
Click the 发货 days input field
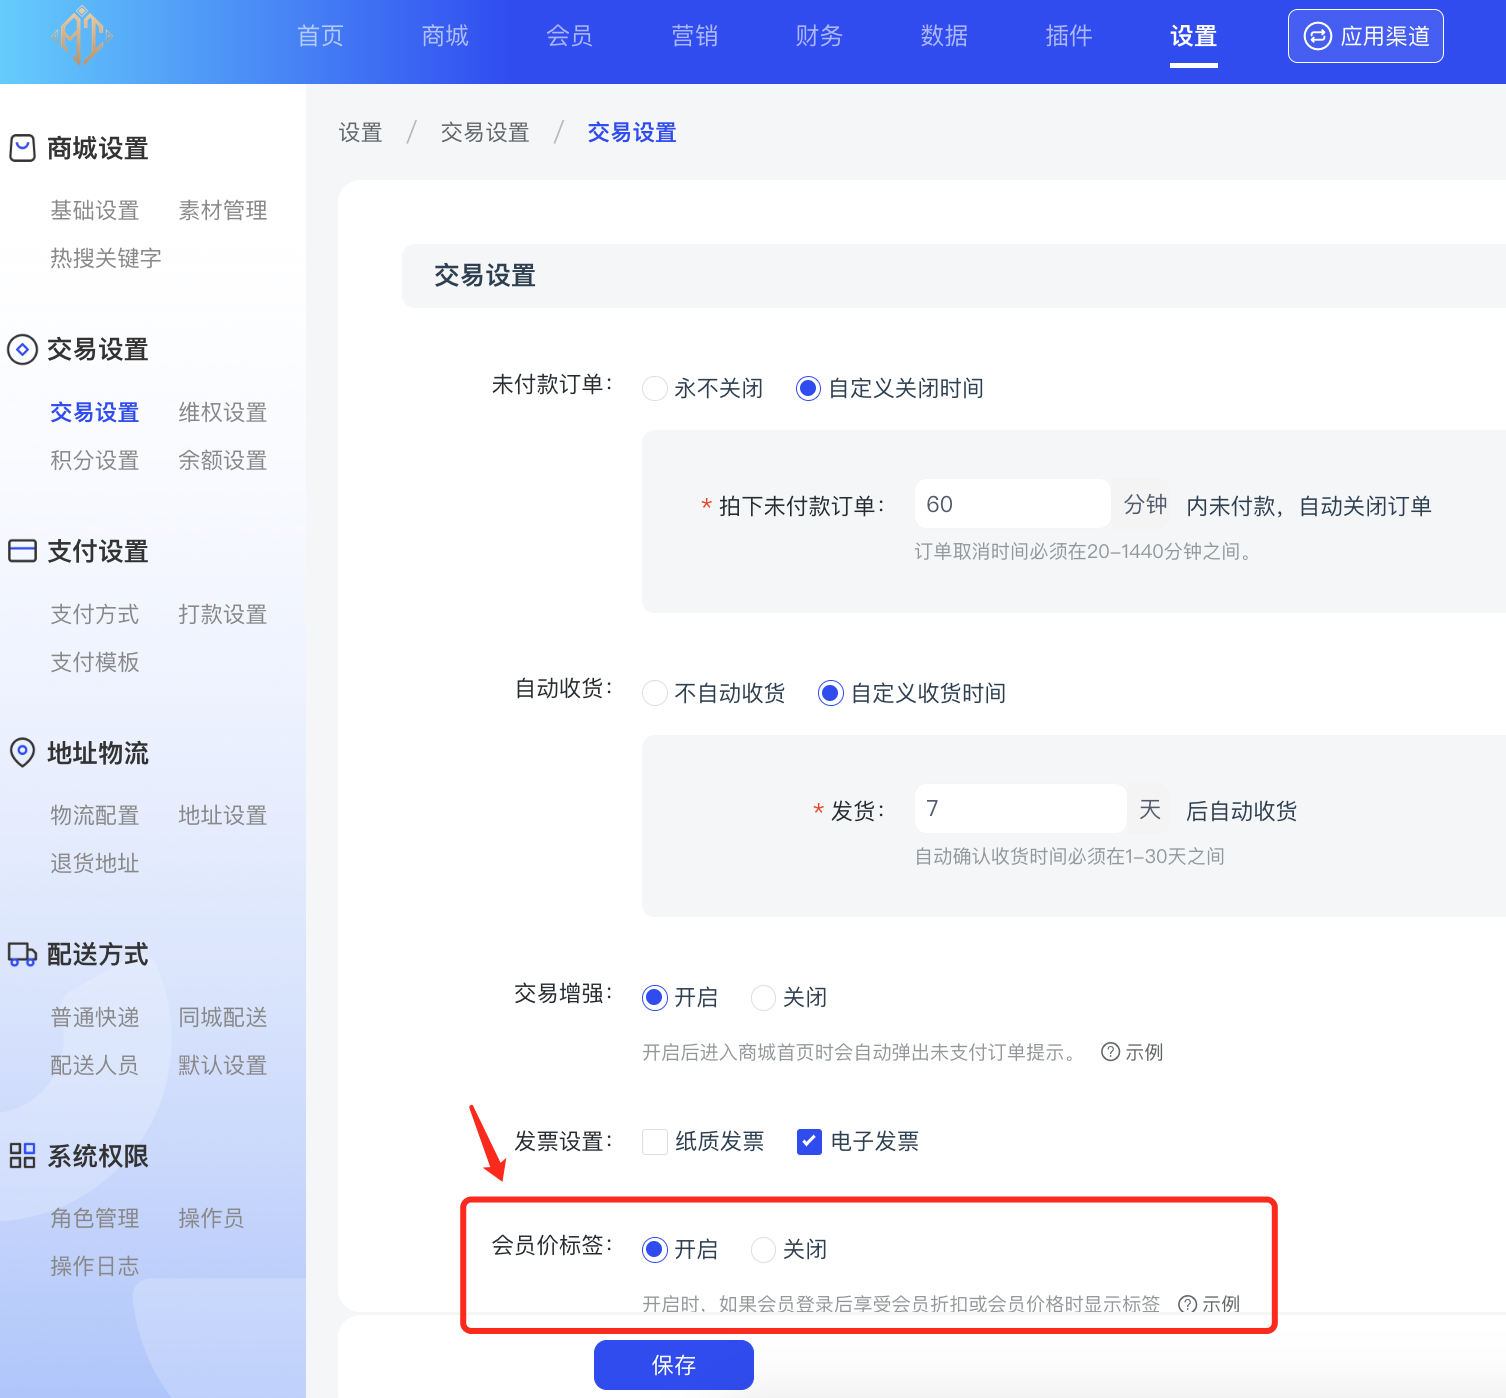point(1019,808)
